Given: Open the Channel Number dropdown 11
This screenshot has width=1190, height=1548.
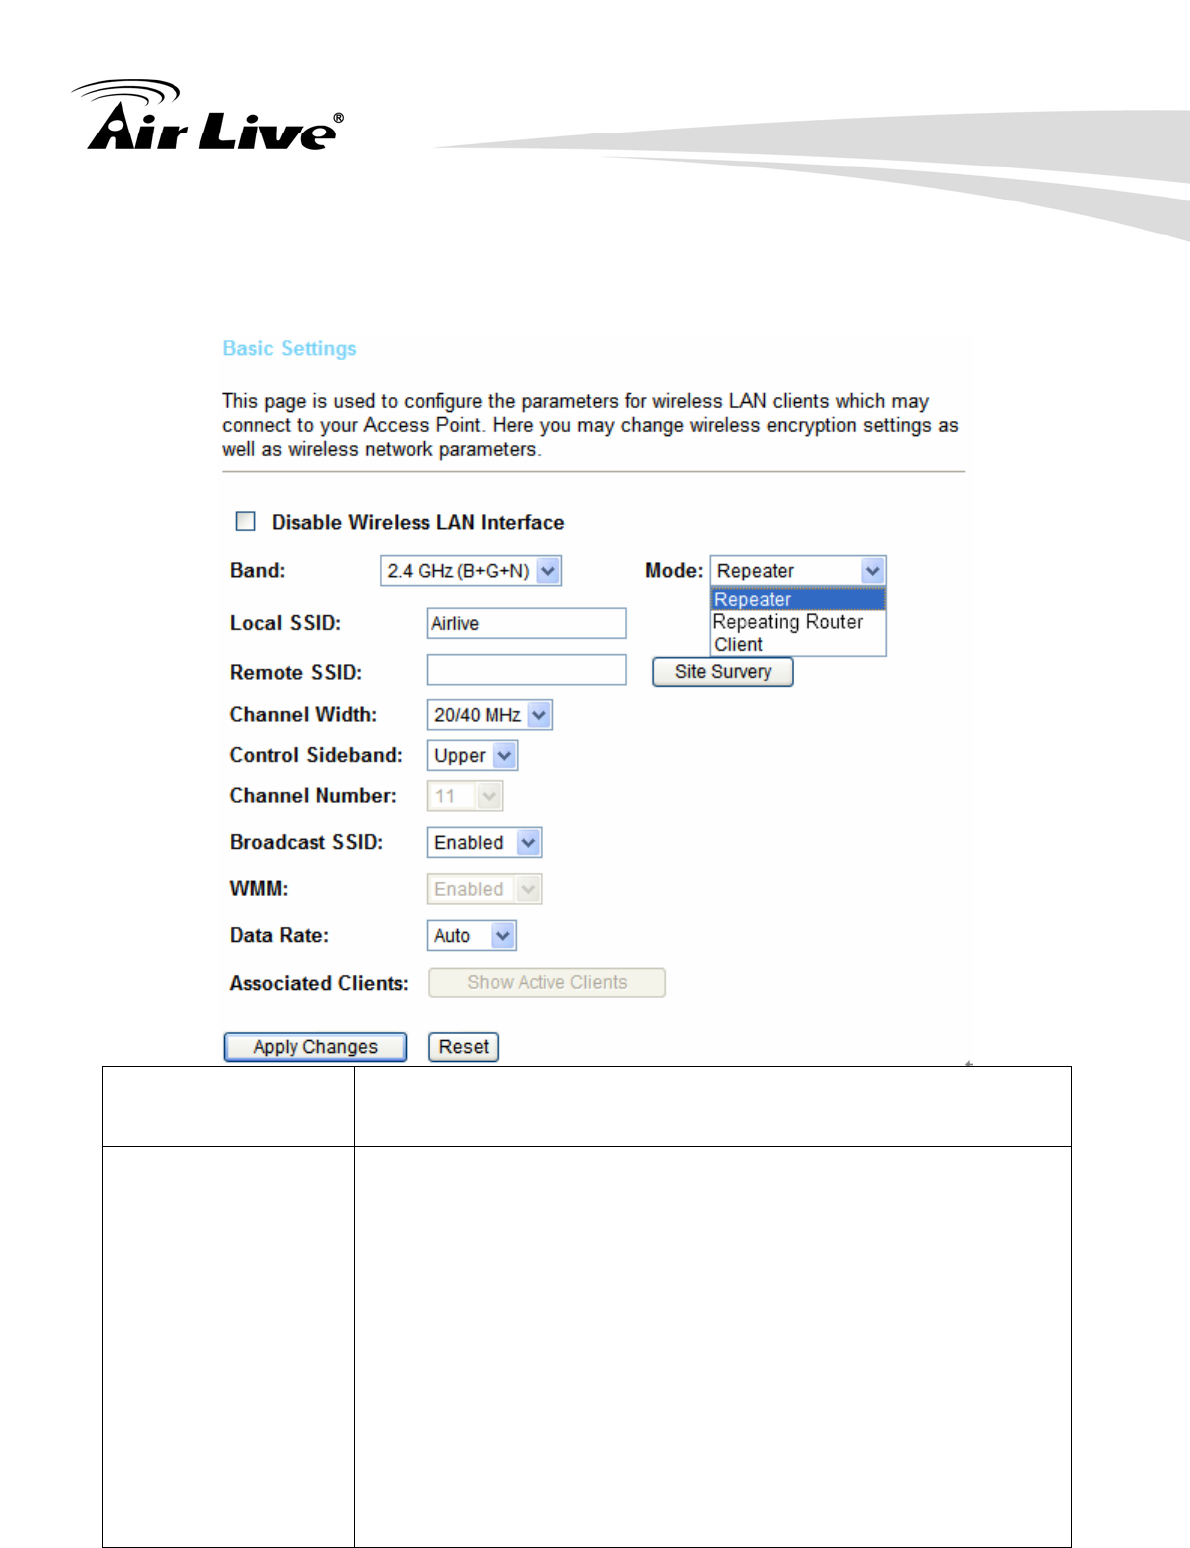Looking at the screenshot, I should coord(464,796).
